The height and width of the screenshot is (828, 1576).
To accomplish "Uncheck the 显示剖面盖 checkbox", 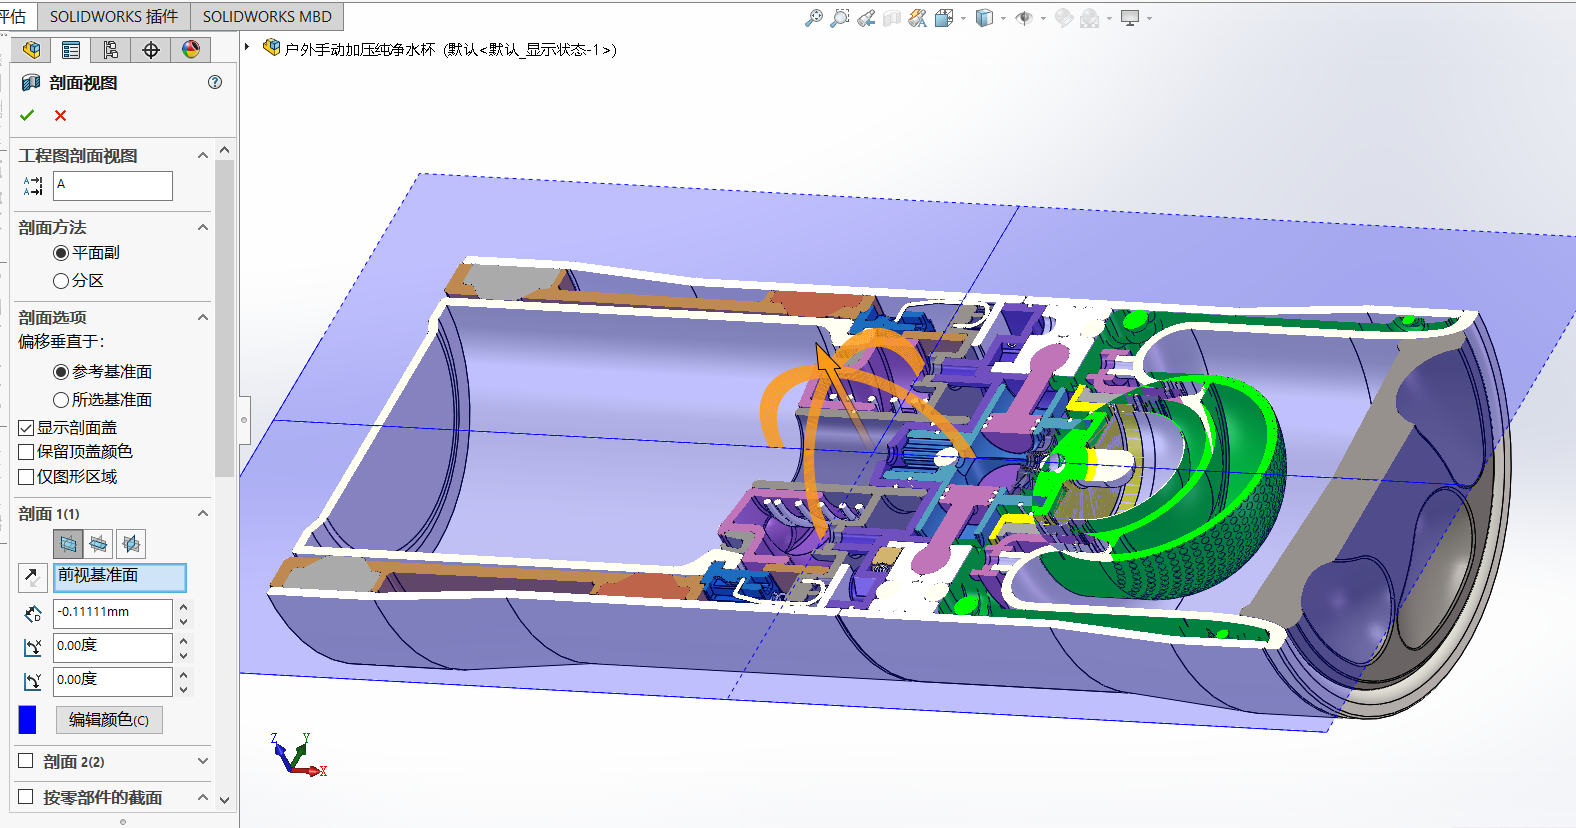I will point(27,428).
